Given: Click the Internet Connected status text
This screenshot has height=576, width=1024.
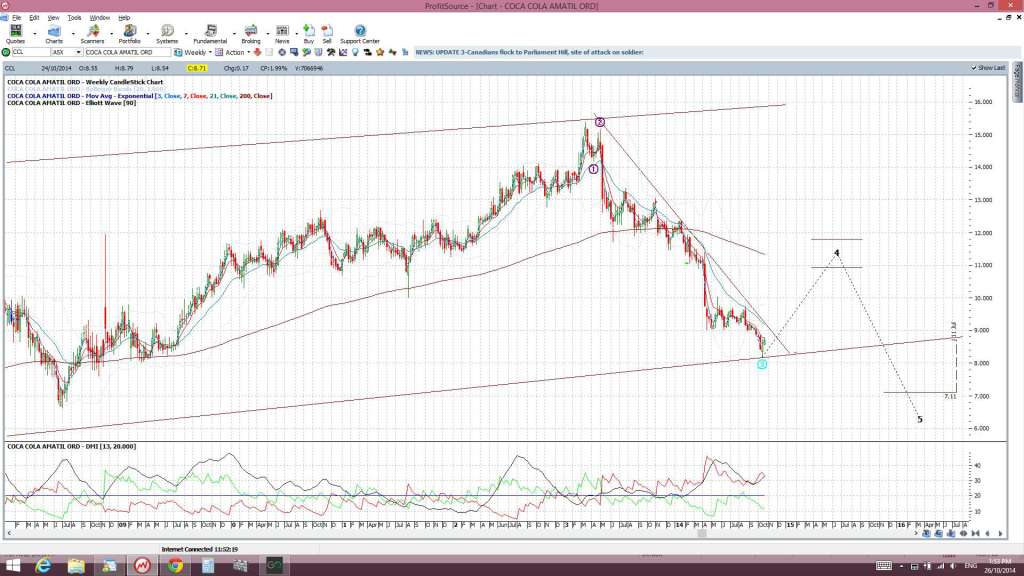Looking at the screenshot, I should tap(200, 549).
